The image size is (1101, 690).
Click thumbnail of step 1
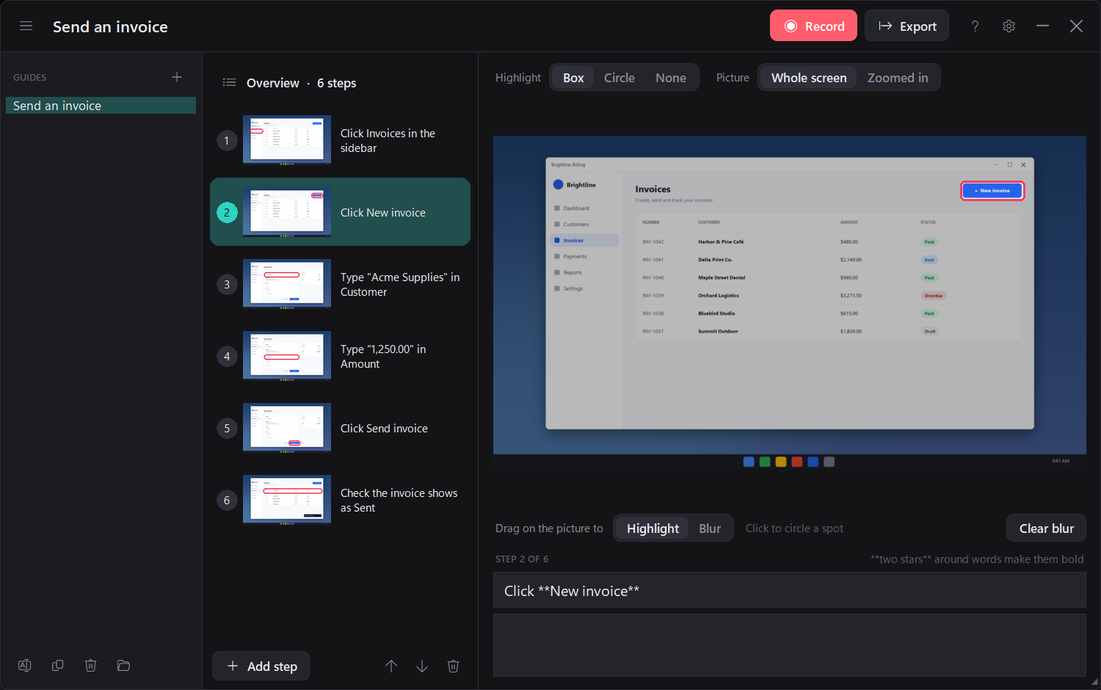(286, 140)
